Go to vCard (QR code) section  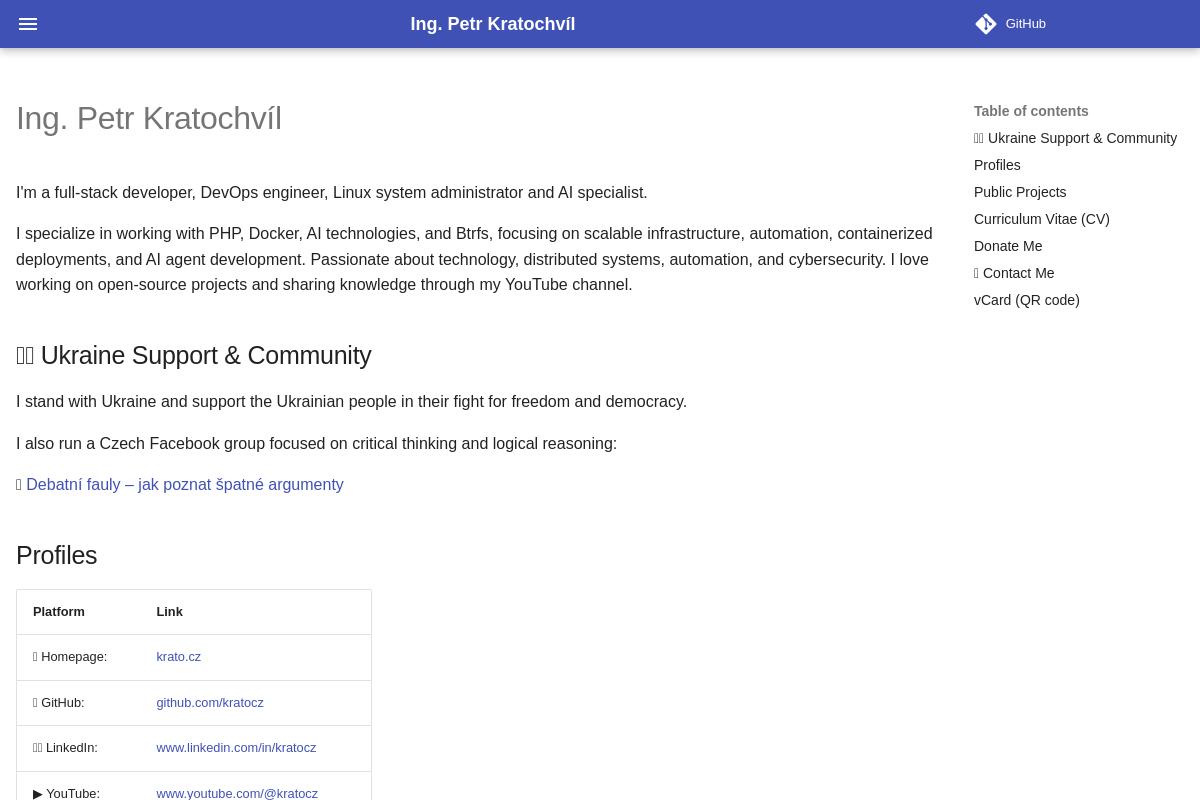[1026, 300]
